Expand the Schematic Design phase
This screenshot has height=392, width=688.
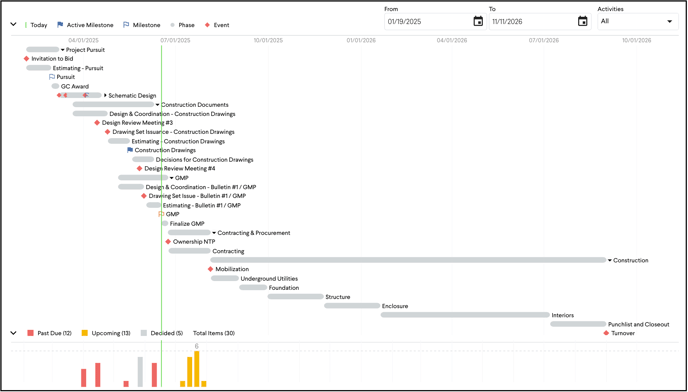tap(105, 95)
